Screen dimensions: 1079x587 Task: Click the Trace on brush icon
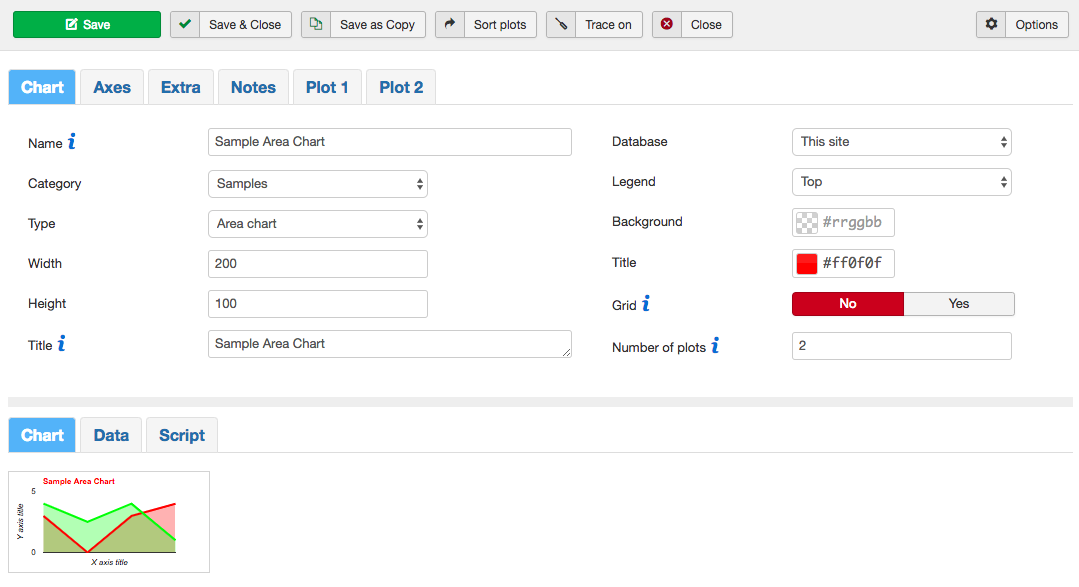pyautogui.click(x=561, y=25)
